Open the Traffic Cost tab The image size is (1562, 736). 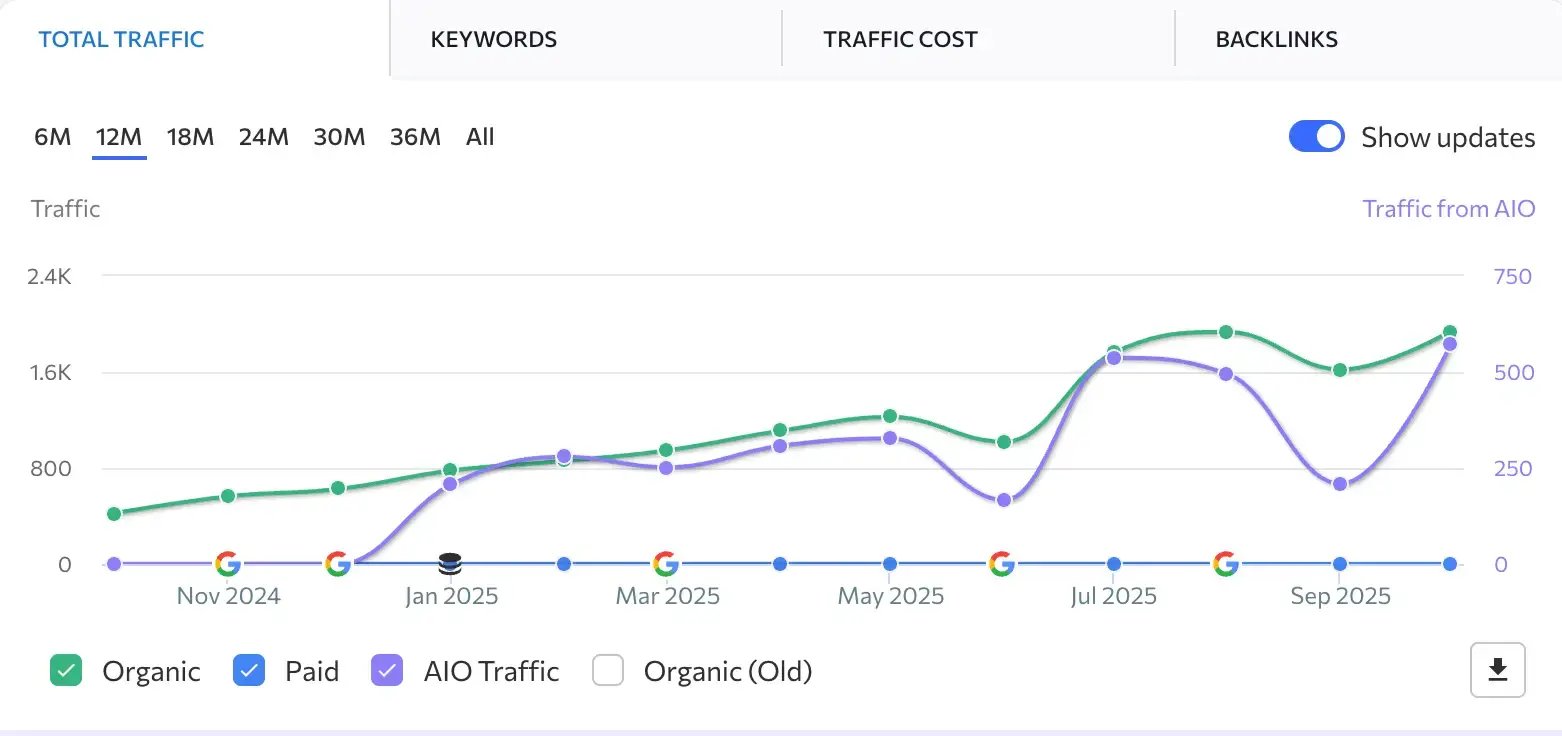click(x=900, y=40)
